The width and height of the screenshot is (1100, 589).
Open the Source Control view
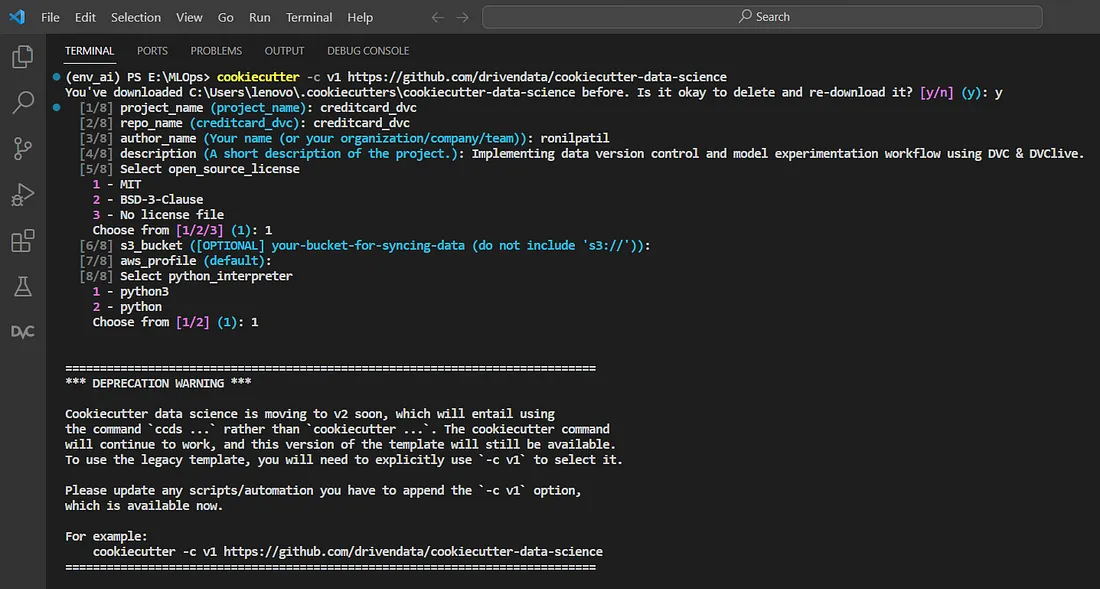click(x=23, y=149)
